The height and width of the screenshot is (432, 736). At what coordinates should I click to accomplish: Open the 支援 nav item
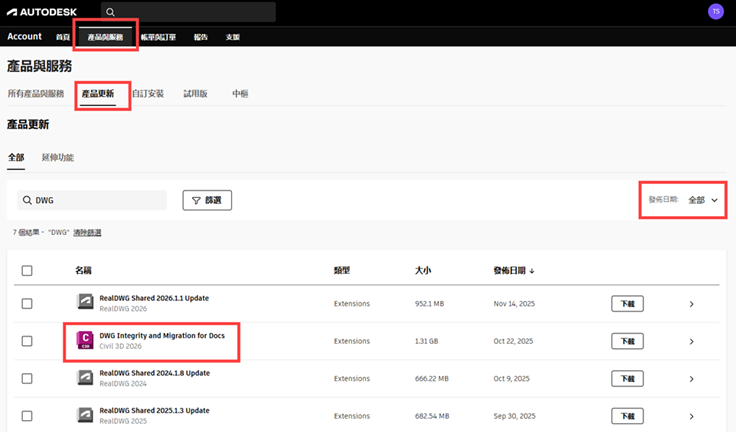[x=232, y=37]
